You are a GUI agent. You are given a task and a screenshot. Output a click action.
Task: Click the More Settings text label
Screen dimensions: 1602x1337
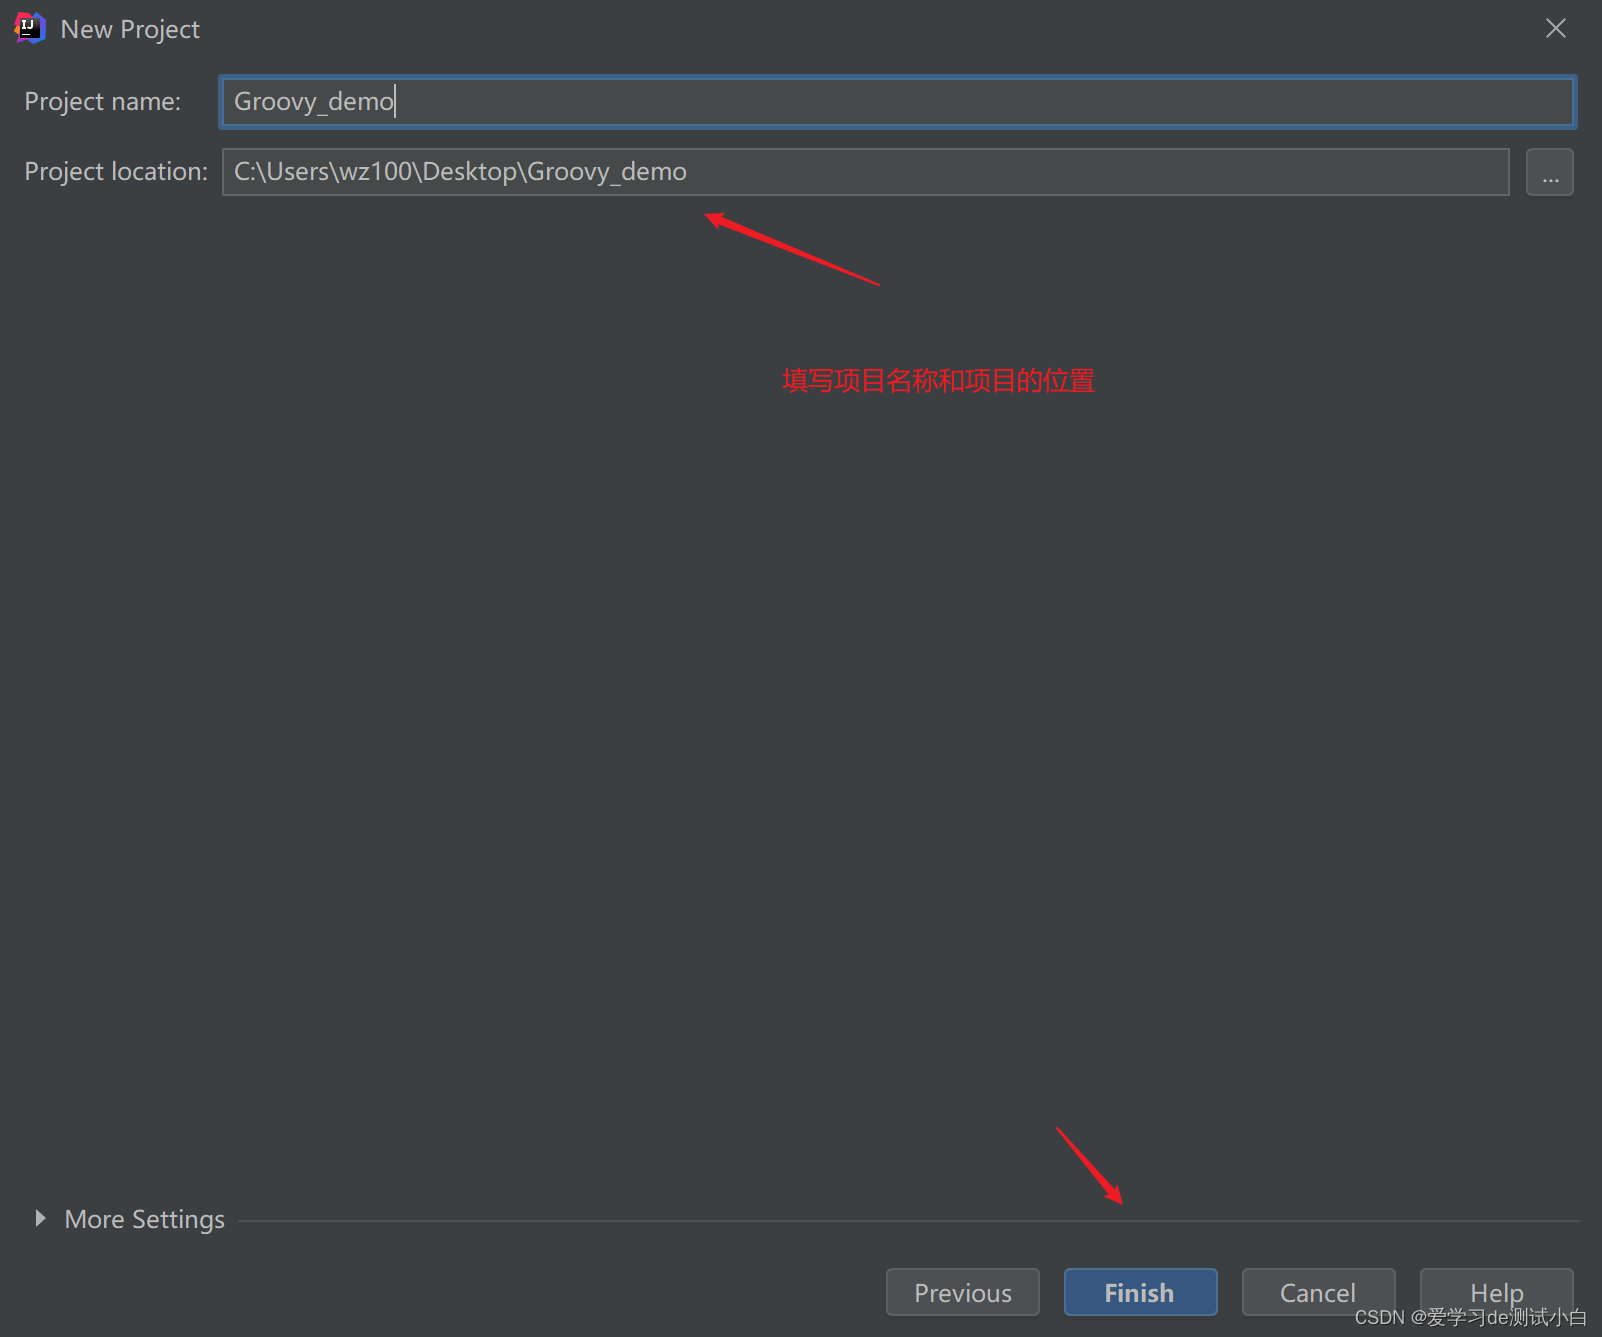(x=144, y=1218)
